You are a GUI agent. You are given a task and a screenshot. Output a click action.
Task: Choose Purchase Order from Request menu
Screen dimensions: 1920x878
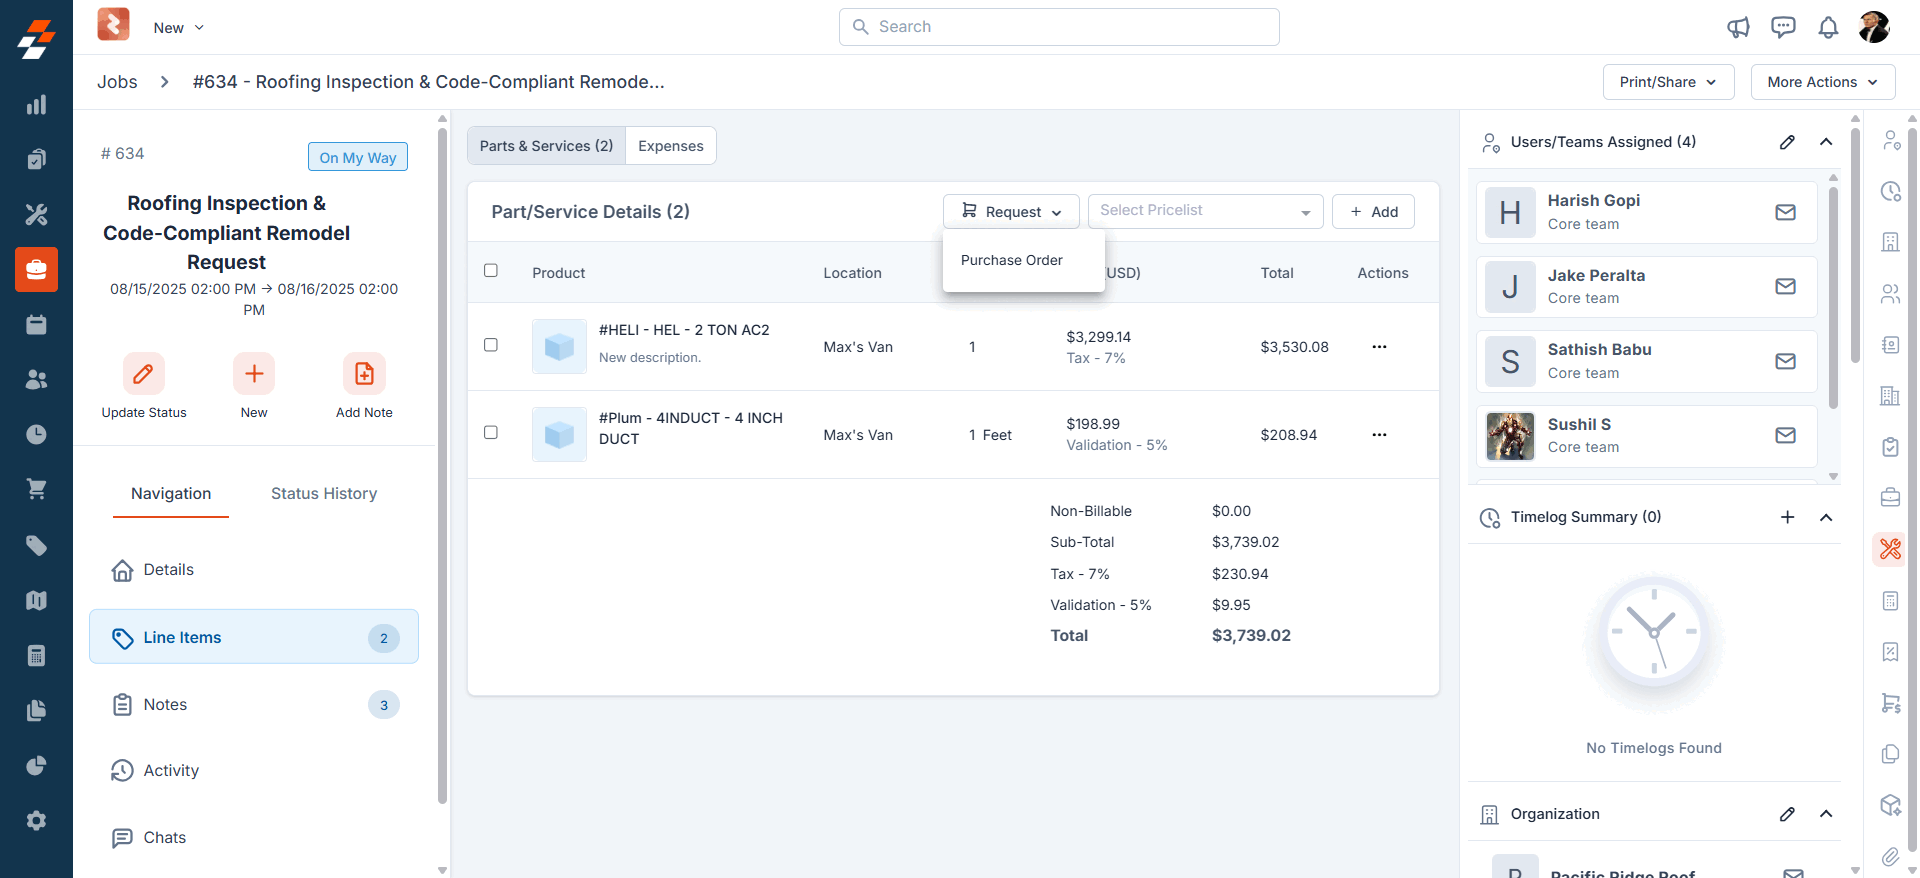tap(1012, 260)
